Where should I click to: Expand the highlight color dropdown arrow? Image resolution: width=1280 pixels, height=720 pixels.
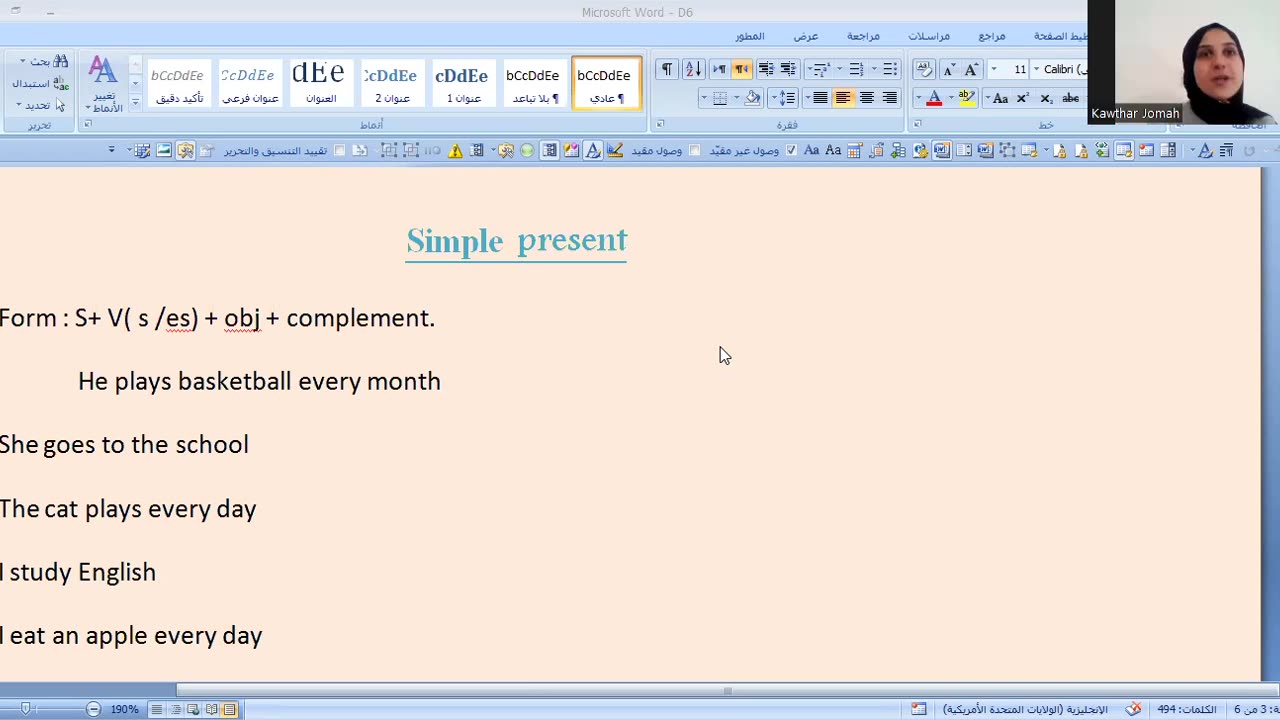pos(951,98)
